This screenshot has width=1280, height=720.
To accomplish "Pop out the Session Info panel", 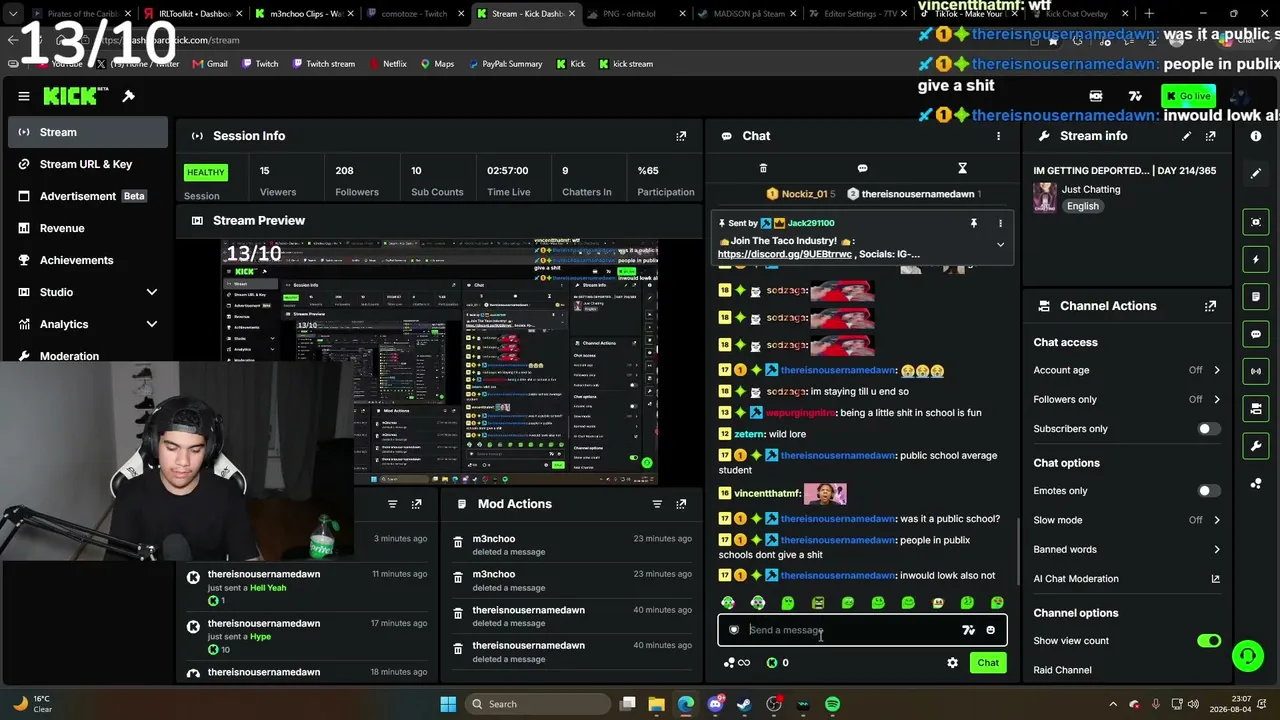I will tap(681, 136).
